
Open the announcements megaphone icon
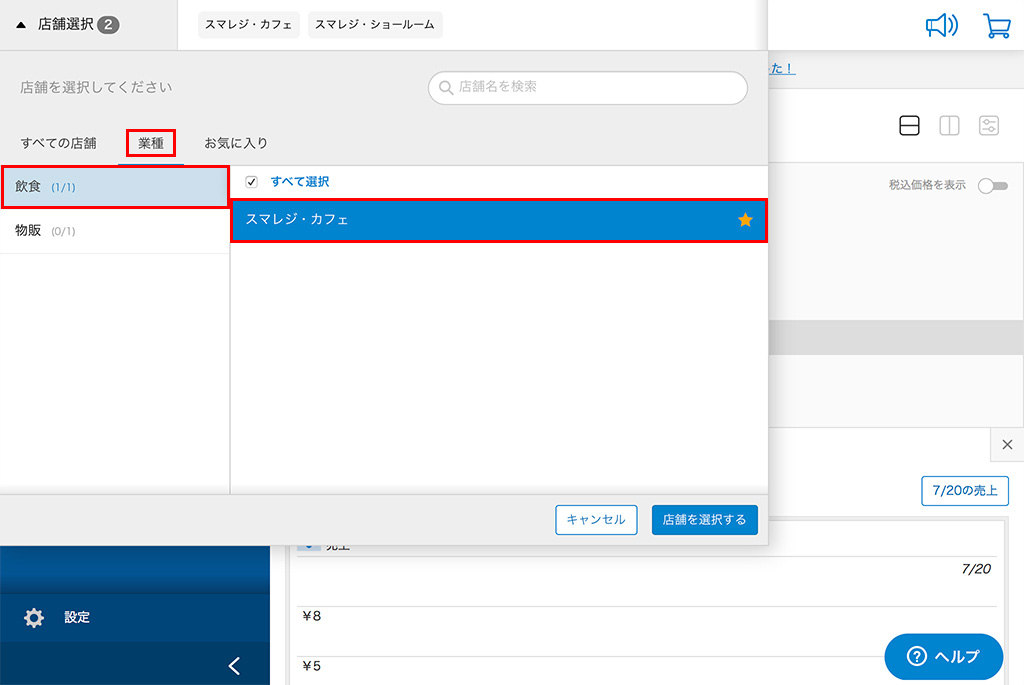point(942,25)
